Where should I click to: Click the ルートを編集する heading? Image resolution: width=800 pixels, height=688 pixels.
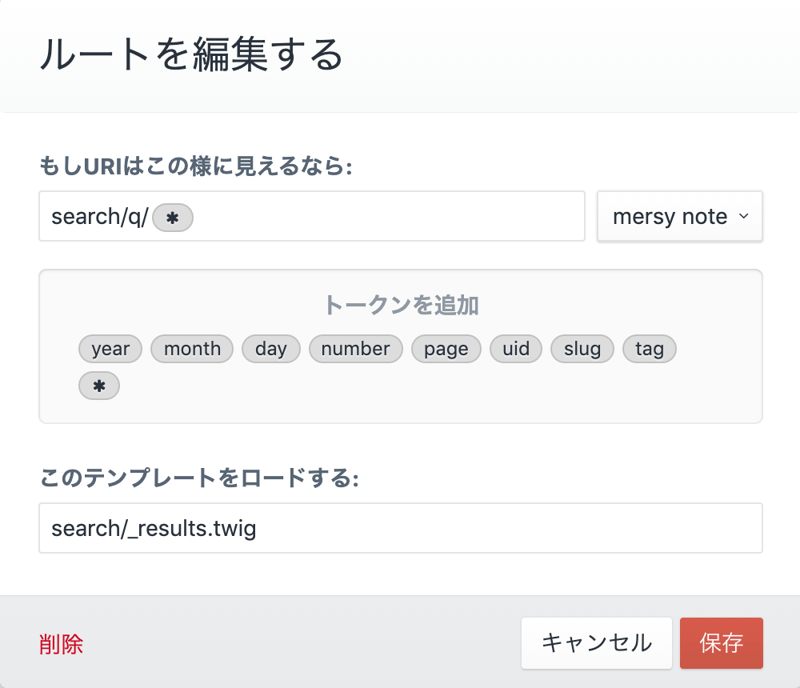tap(191, 54)
